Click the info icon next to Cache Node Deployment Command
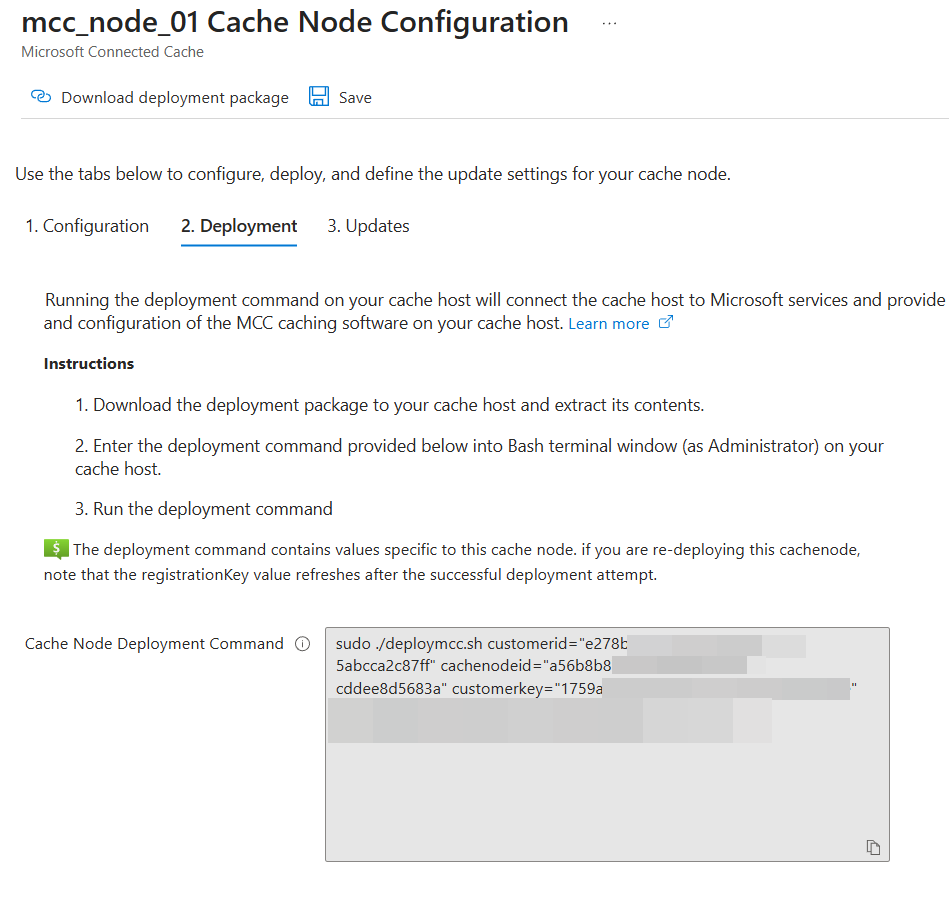Viewport: 949px width, 912px height. pyautogui.click(x=302, y=644)
